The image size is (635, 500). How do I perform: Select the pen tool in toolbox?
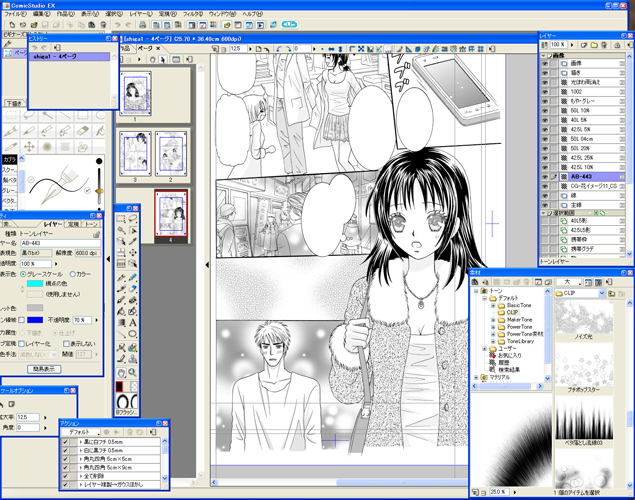[x=121, y=278]
